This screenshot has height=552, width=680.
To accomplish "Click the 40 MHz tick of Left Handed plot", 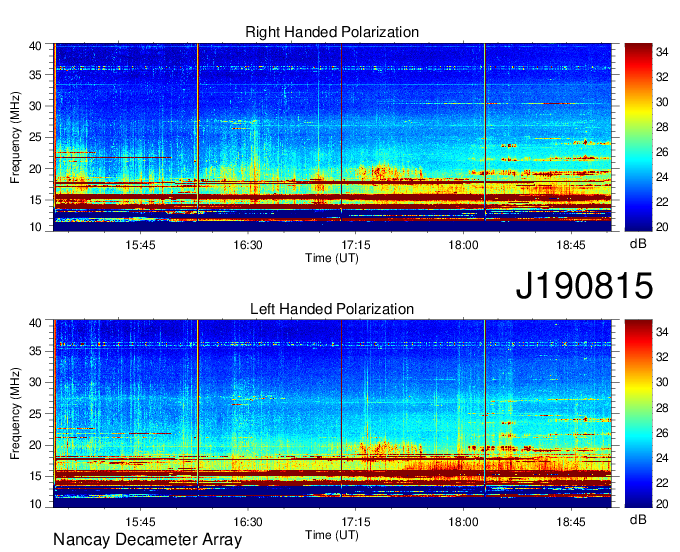I will point(35,323).
